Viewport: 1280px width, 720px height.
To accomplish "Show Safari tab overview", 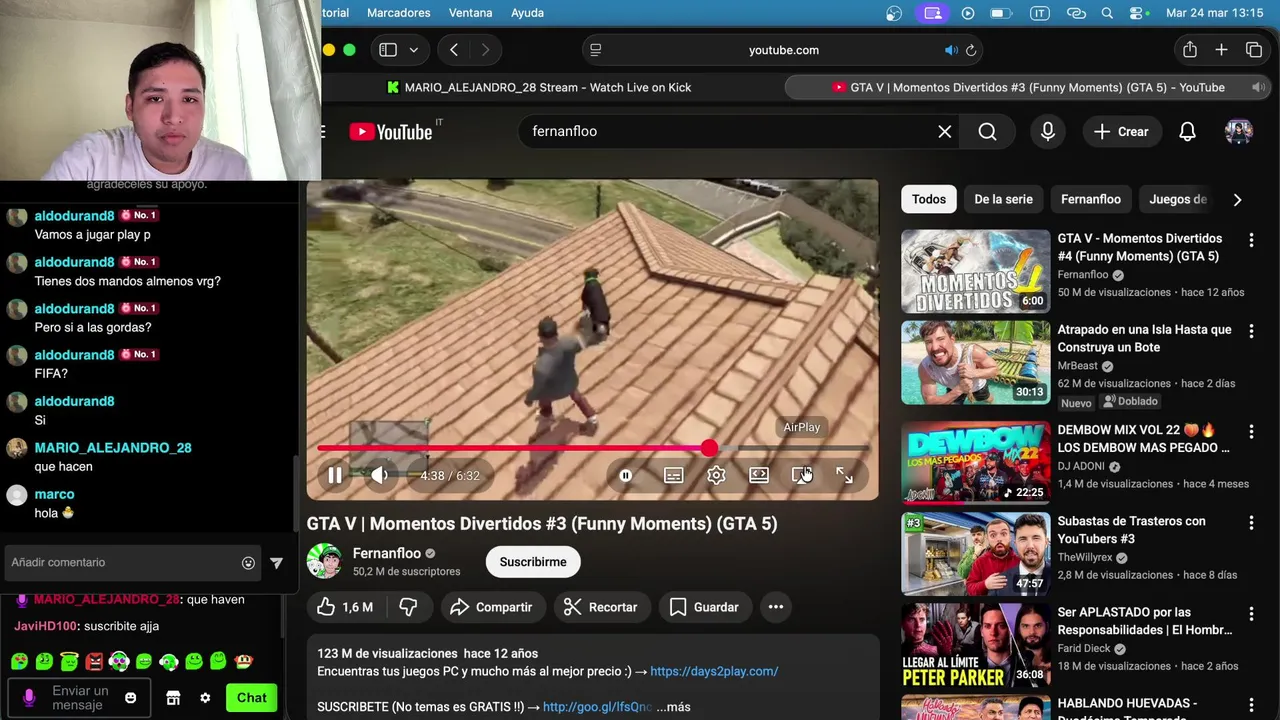I will pos(1254,50).
